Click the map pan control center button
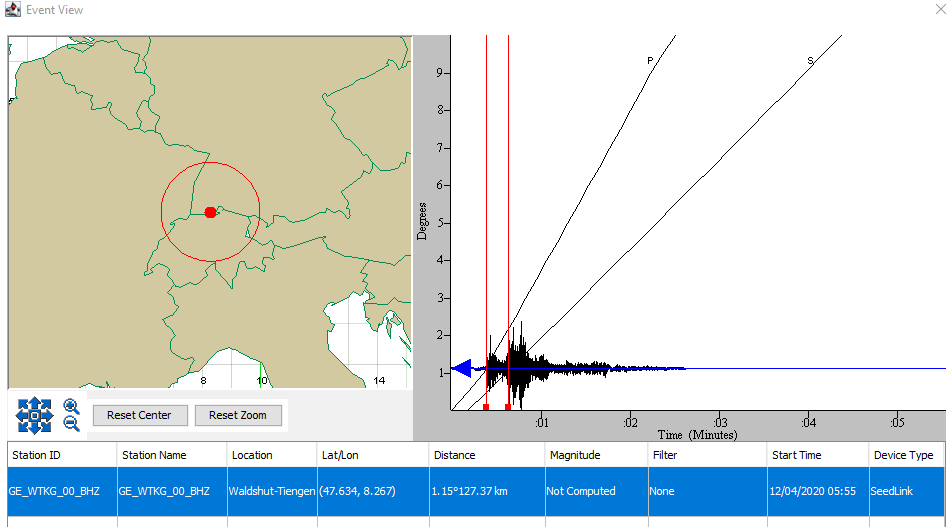Viewport: 947px width, 527px height. (34, 415)
